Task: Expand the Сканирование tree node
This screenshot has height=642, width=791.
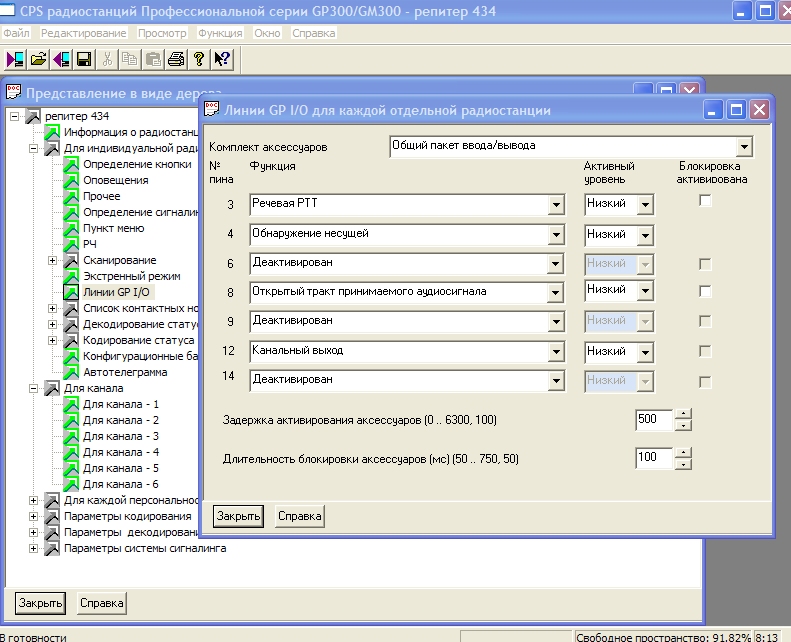Action: [52, 260]
